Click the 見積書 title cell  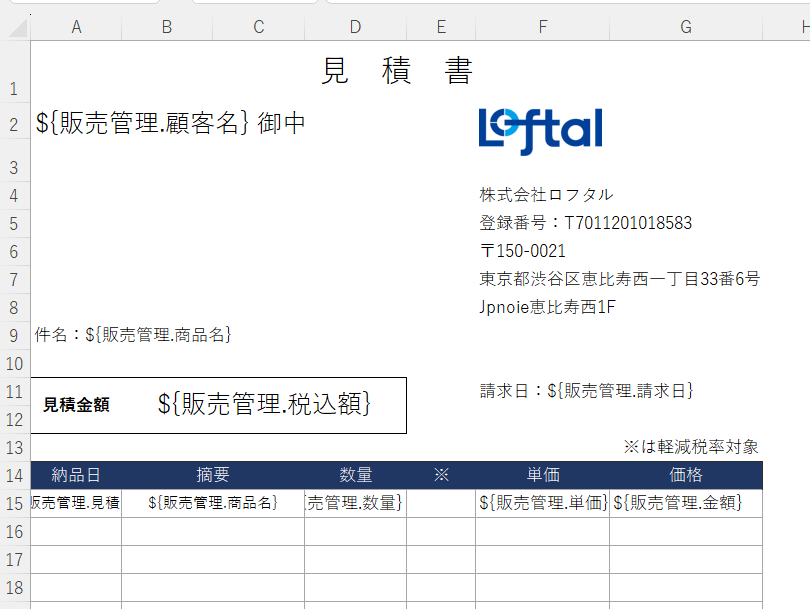point(397,71)
